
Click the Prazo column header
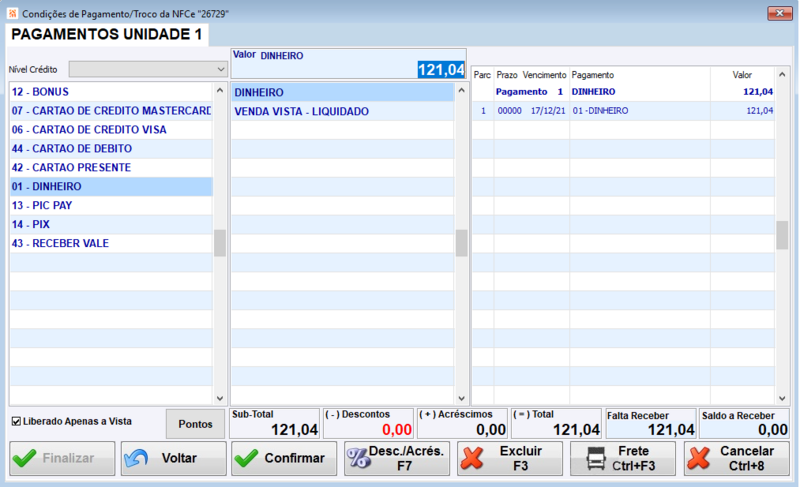[x=507, y=75]
